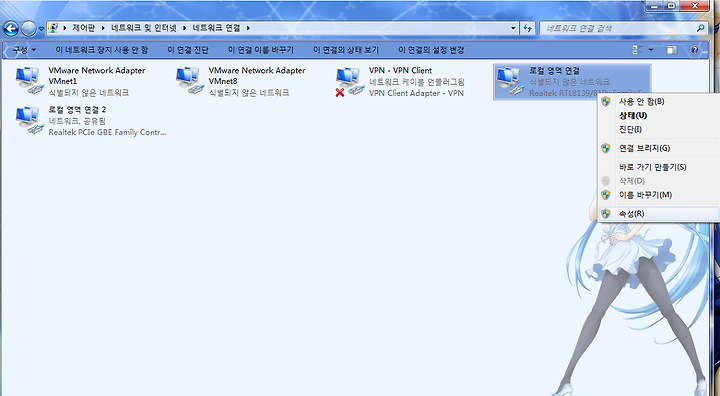This screenshot has height=396, width=720.
Task: Click the VPN - VPN Client label
Action: (x=400, y=70)
